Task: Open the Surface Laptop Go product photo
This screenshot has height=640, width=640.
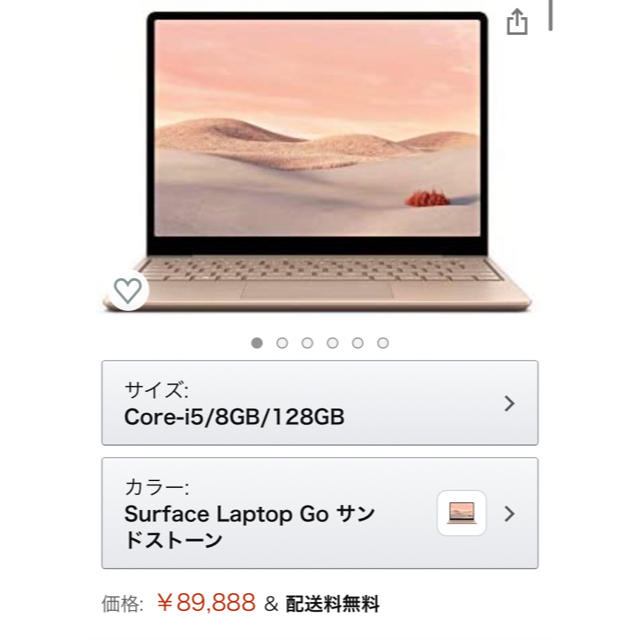Action: click(x=318, y=162)
